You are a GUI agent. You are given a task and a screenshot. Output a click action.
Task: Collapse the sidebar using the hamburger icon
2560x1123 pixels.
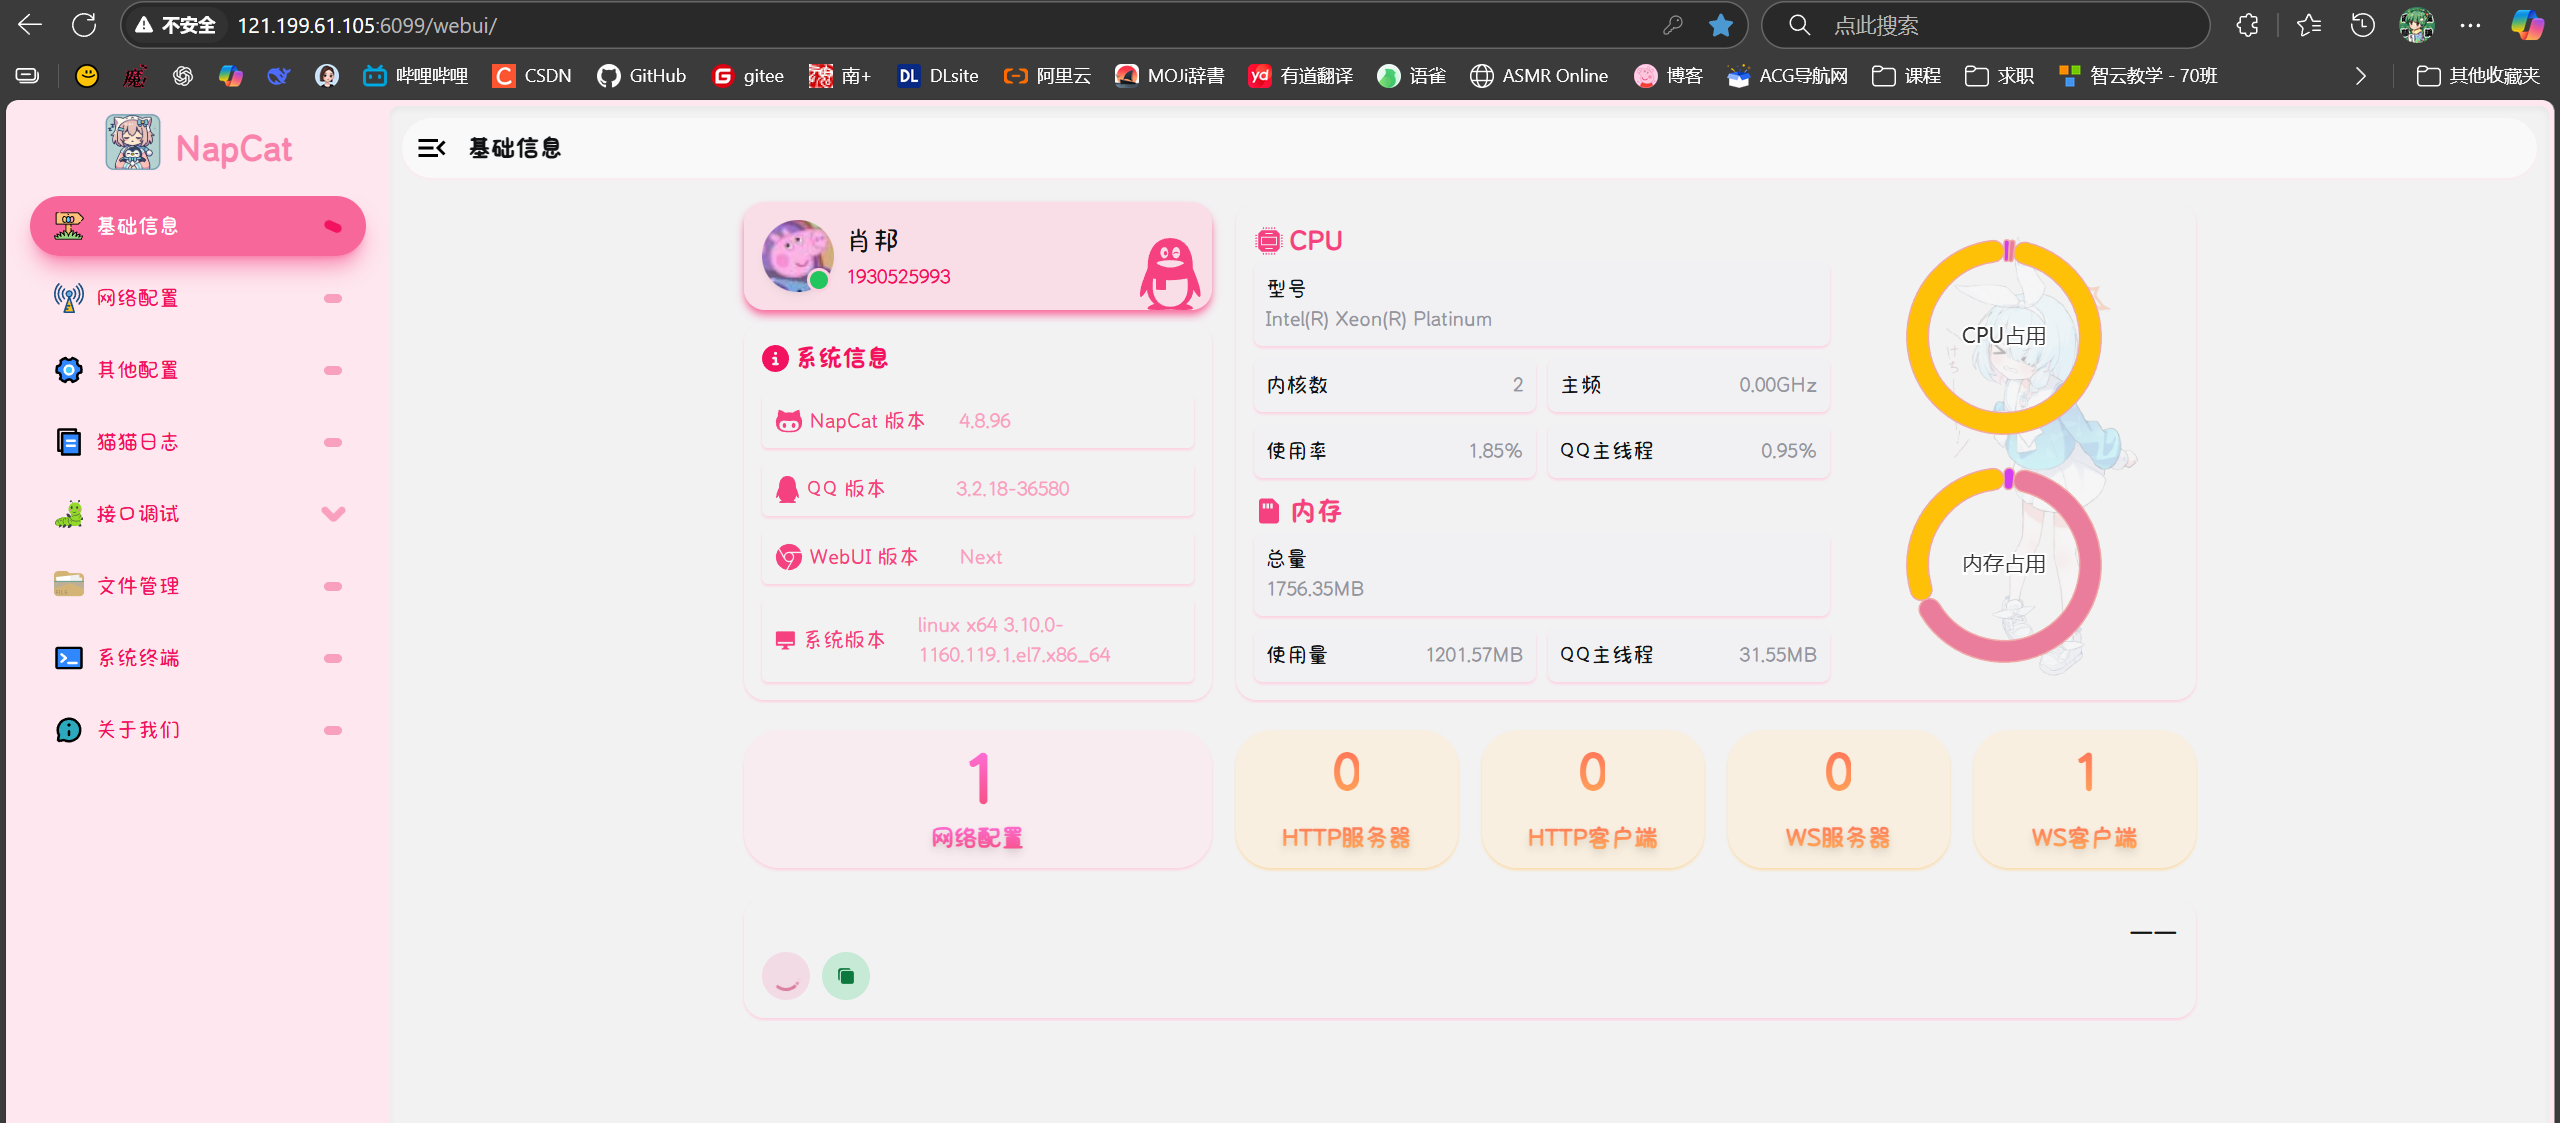tap(432, 147)
